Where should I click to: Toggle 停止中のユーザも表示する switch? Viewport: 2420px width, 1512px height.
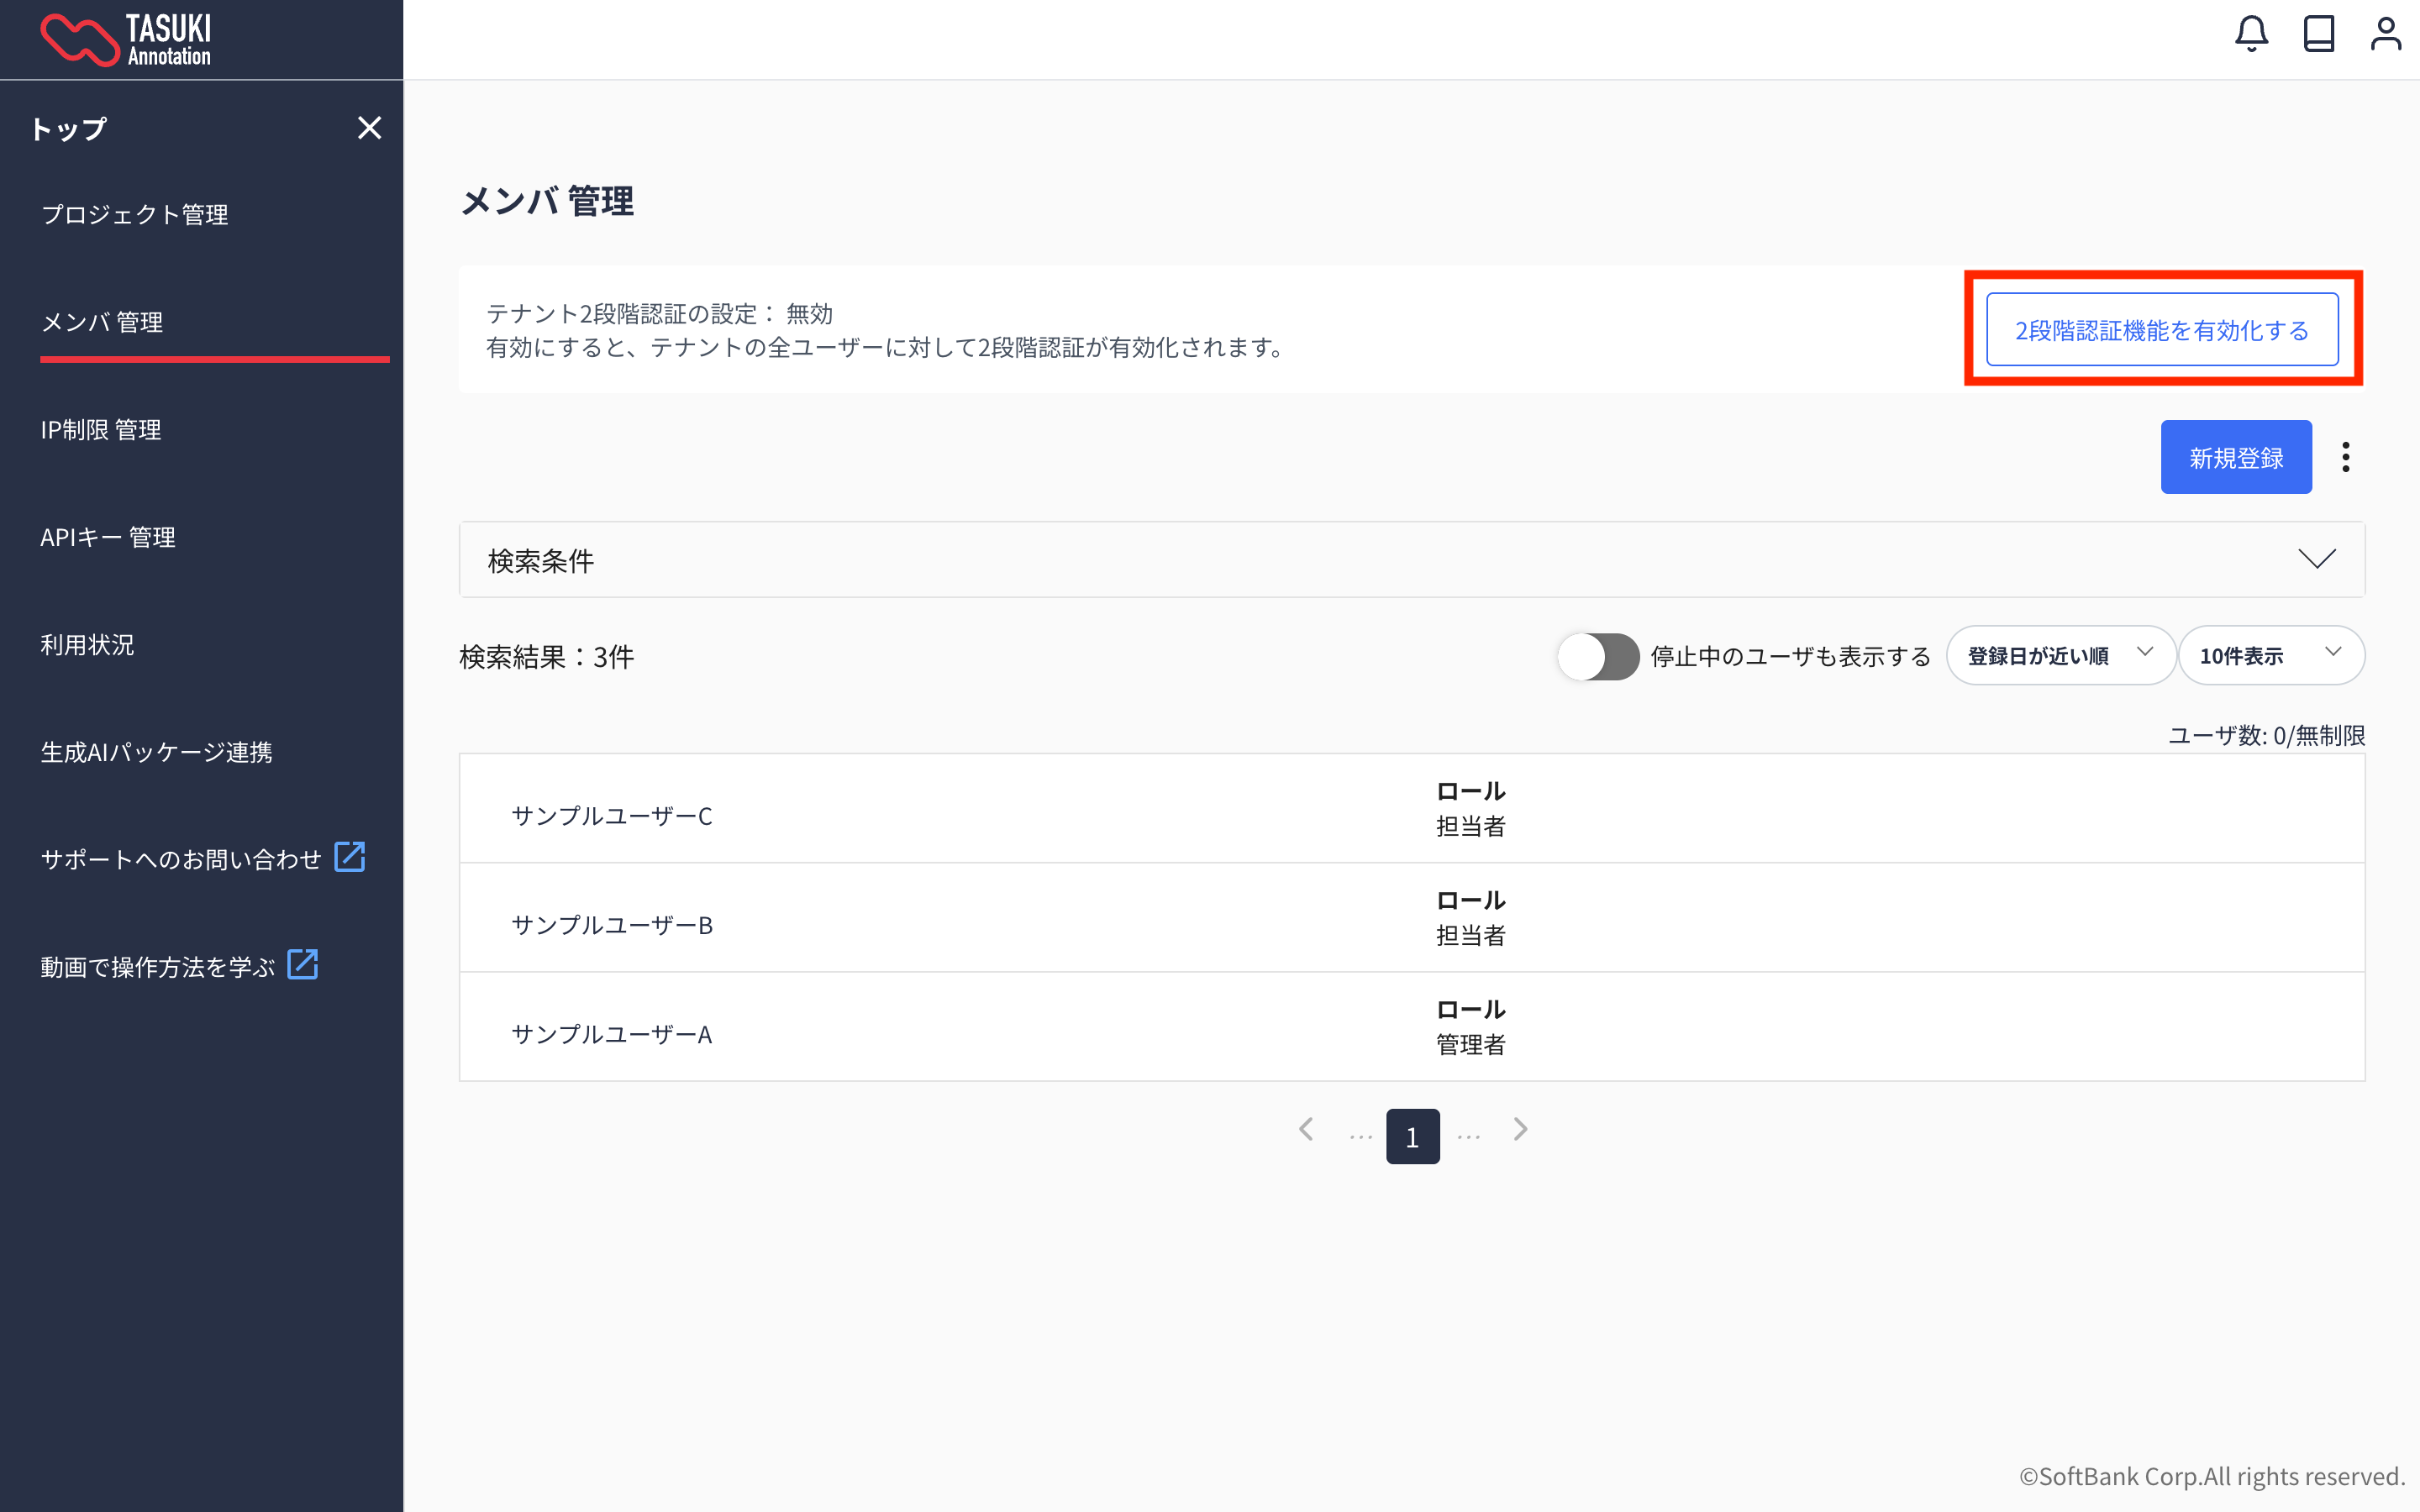point(1597,656)
